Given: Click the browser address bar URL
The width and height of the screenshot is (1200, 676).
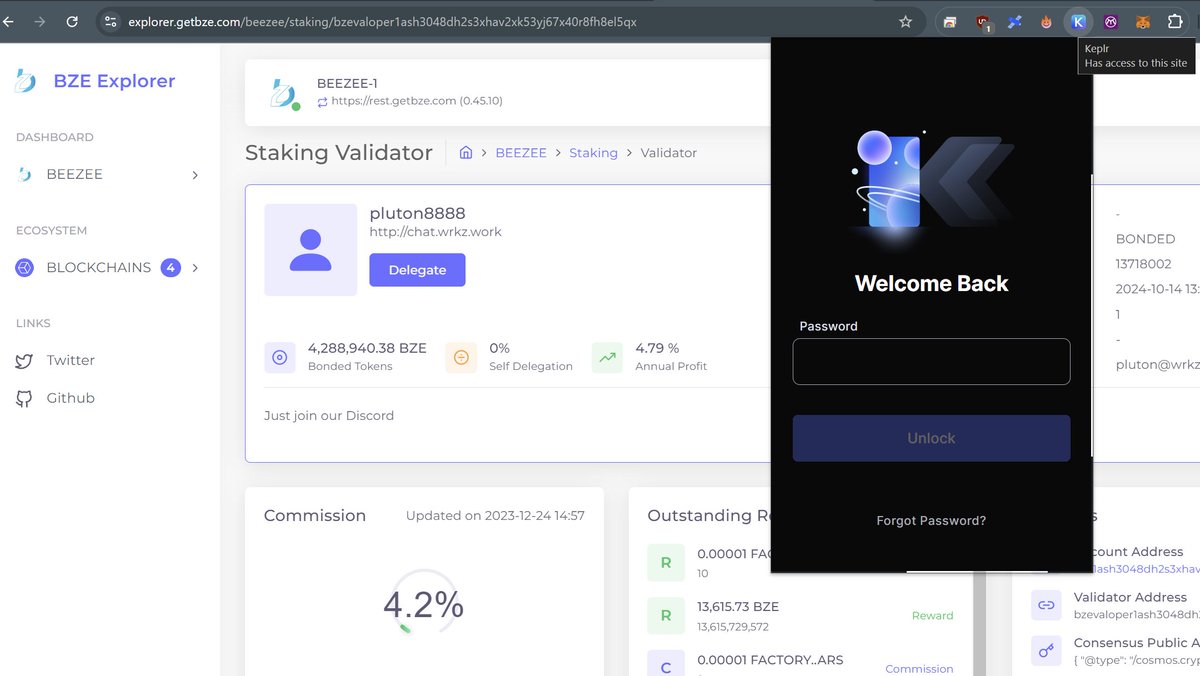Looking at the screenshot, I should [382, 21].
